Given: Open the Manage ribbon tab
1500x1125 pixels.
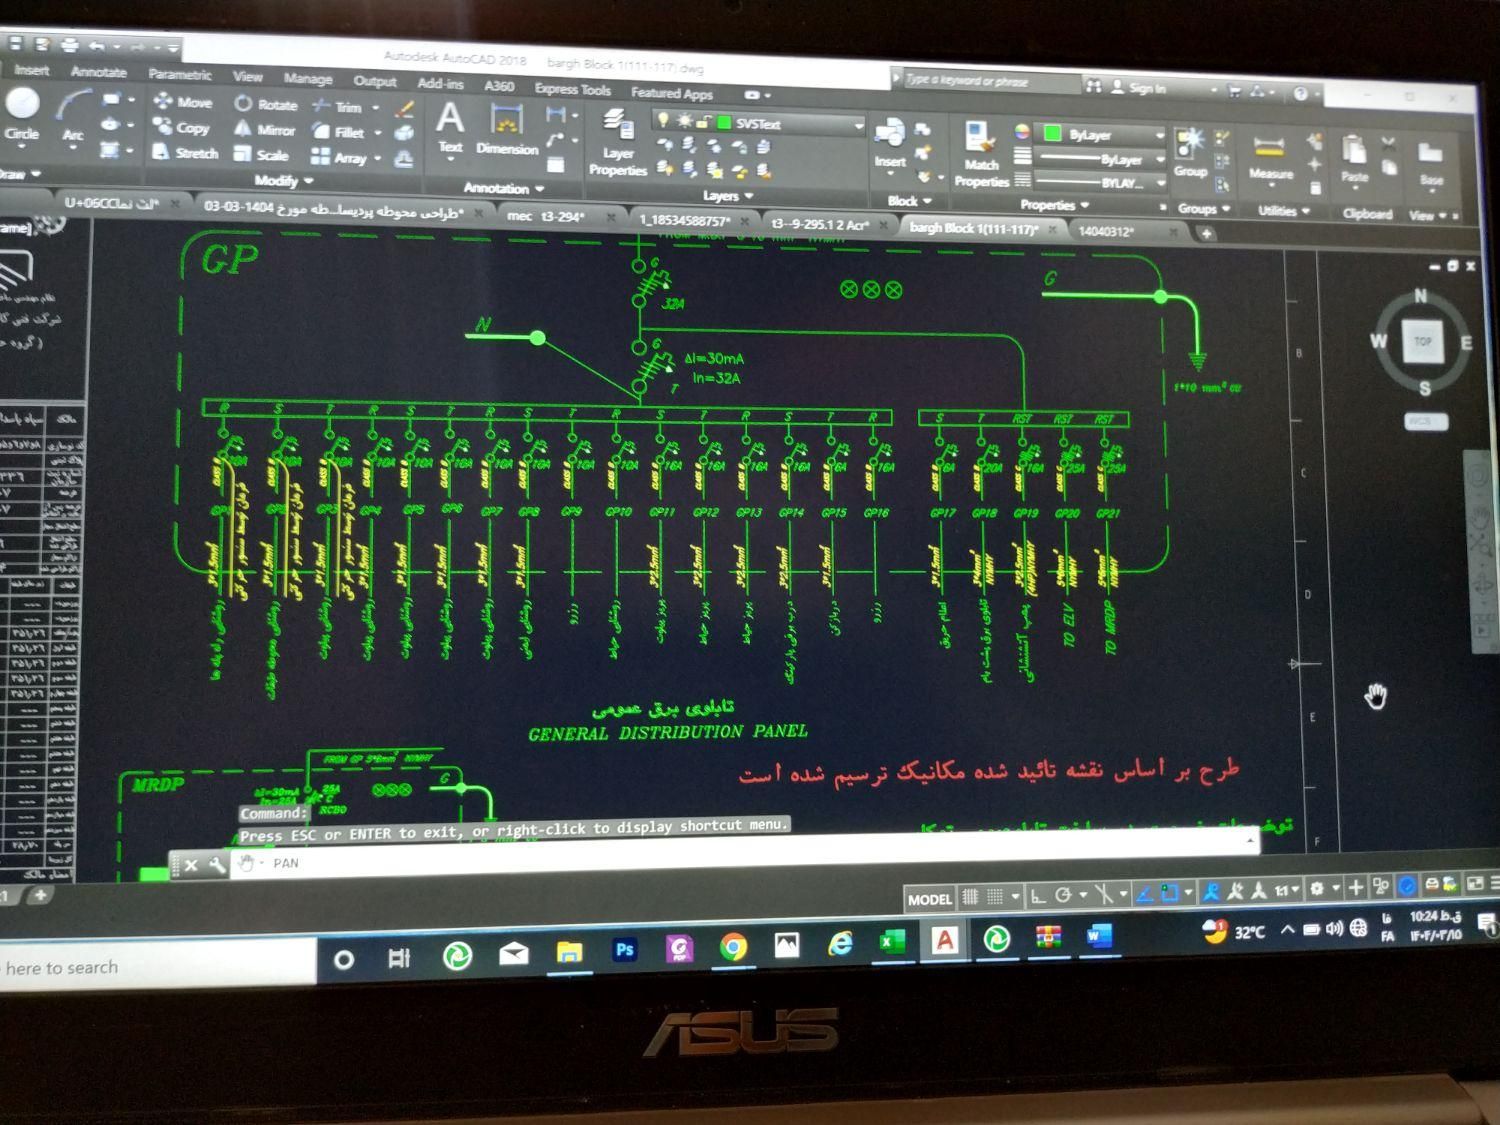Looking at the screenshot, I should [307, 78].
